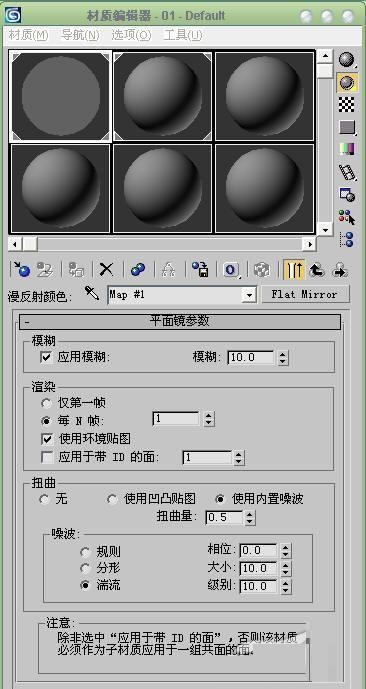Select the 使用凹凸贴图 radio button
This screenshot has width=366, height=689.
(113, 499)
